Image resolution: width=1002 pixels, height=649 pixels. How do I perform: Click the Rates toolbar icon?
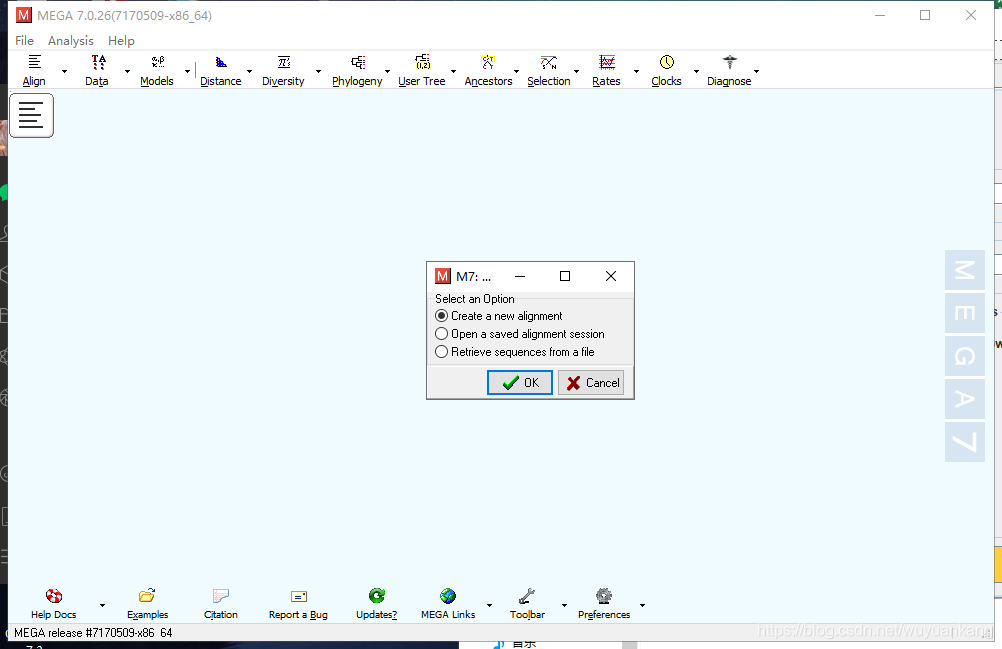click(x=606, y=62)
